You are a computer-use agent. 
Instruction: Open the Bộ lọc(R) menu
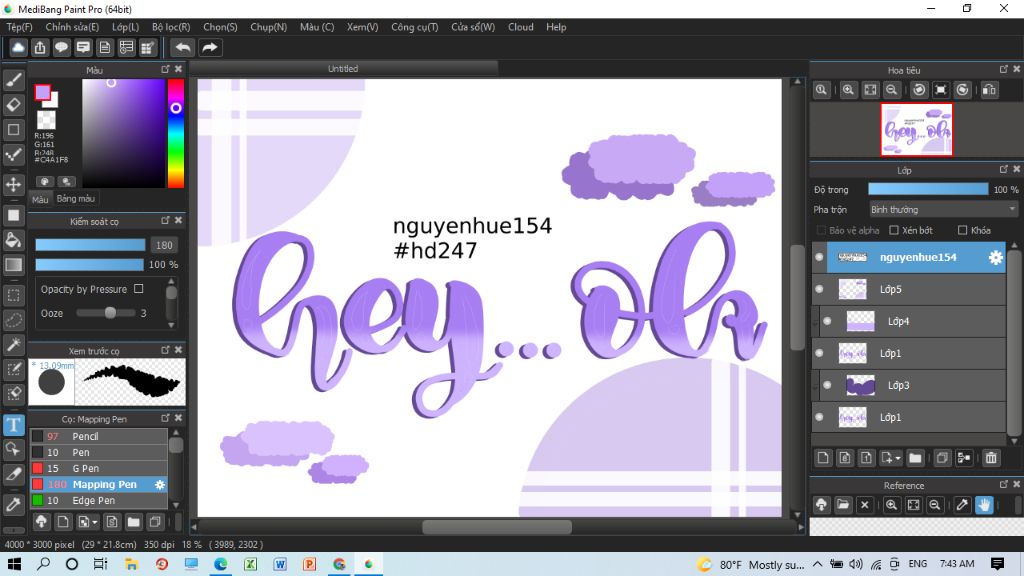[171, 27]
